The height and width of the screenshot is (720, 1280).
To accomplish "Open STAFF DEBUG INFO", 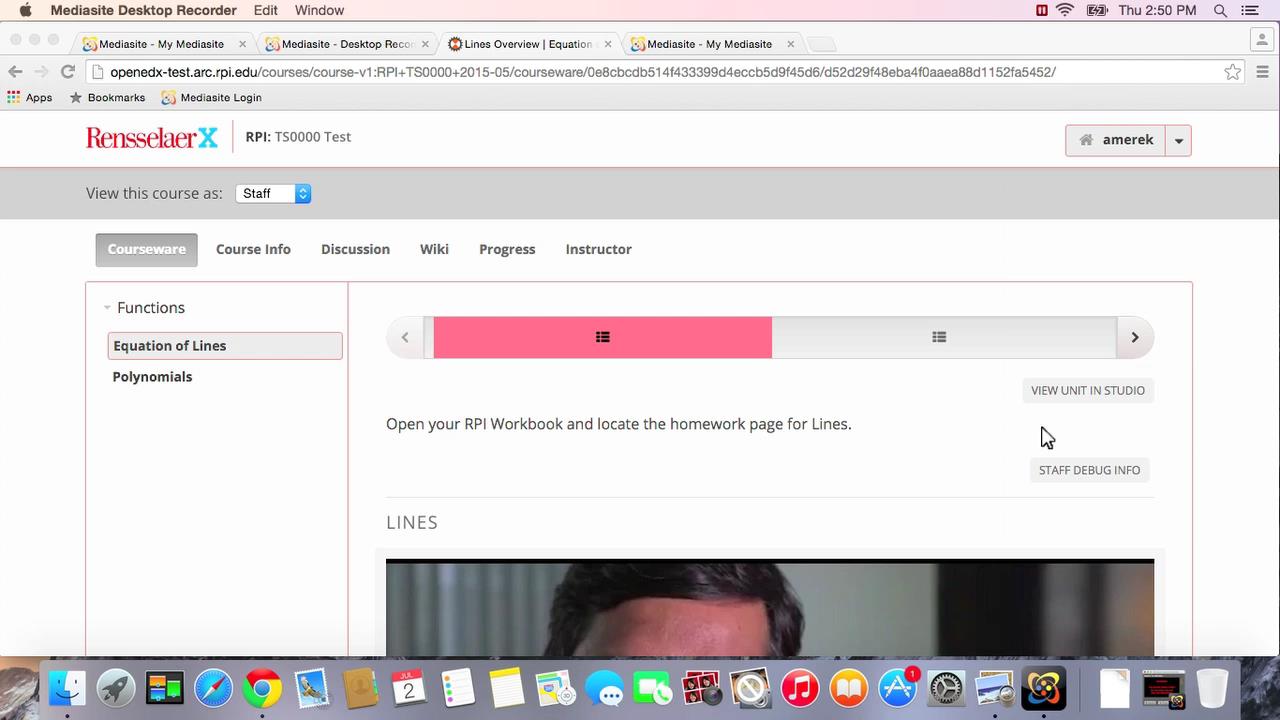I will [x=1089, y=470].
